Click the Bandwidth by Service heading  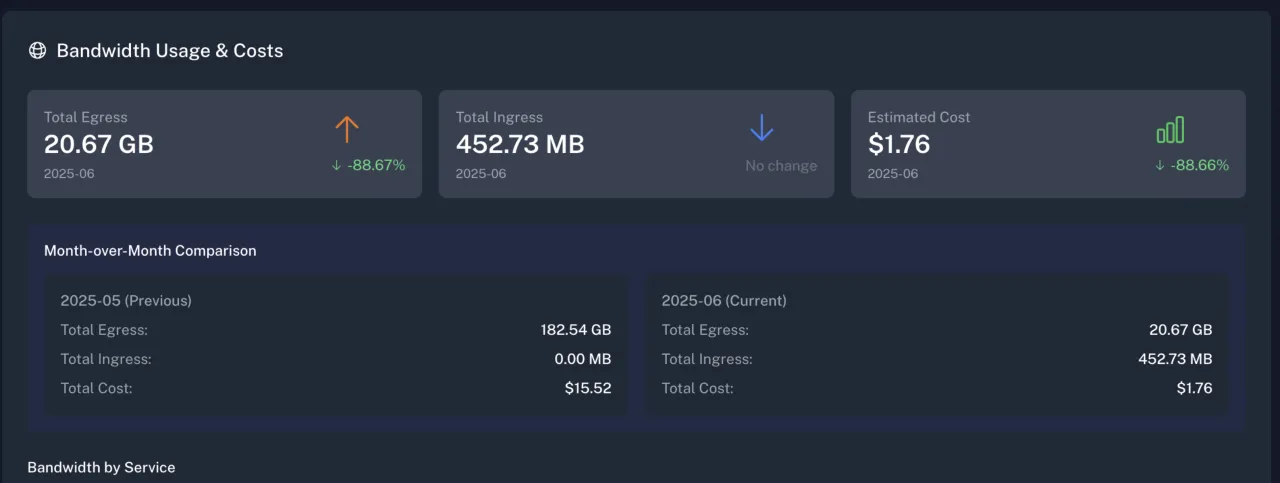[x=101, y=468]
